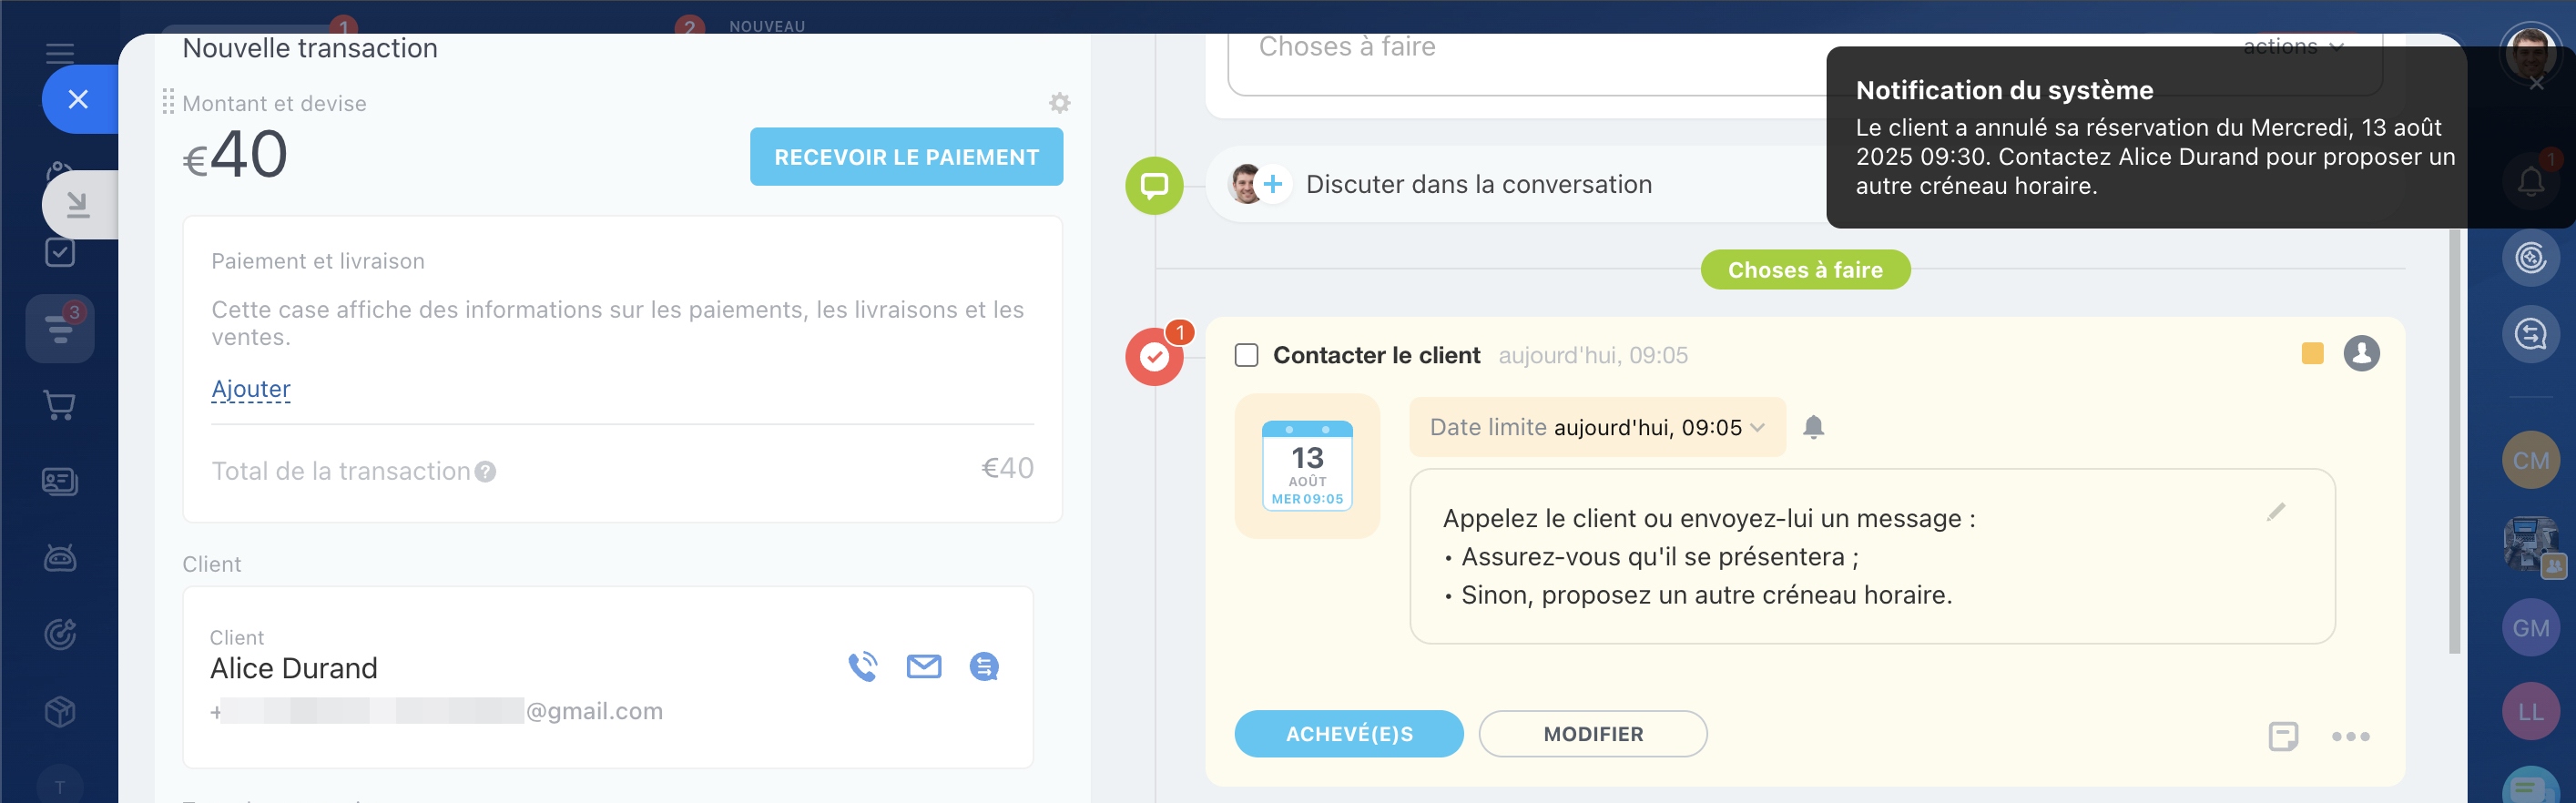Click the phone call icon for Alice Durand
This screenshot has width=2576, height=803.
click(862, 666)
